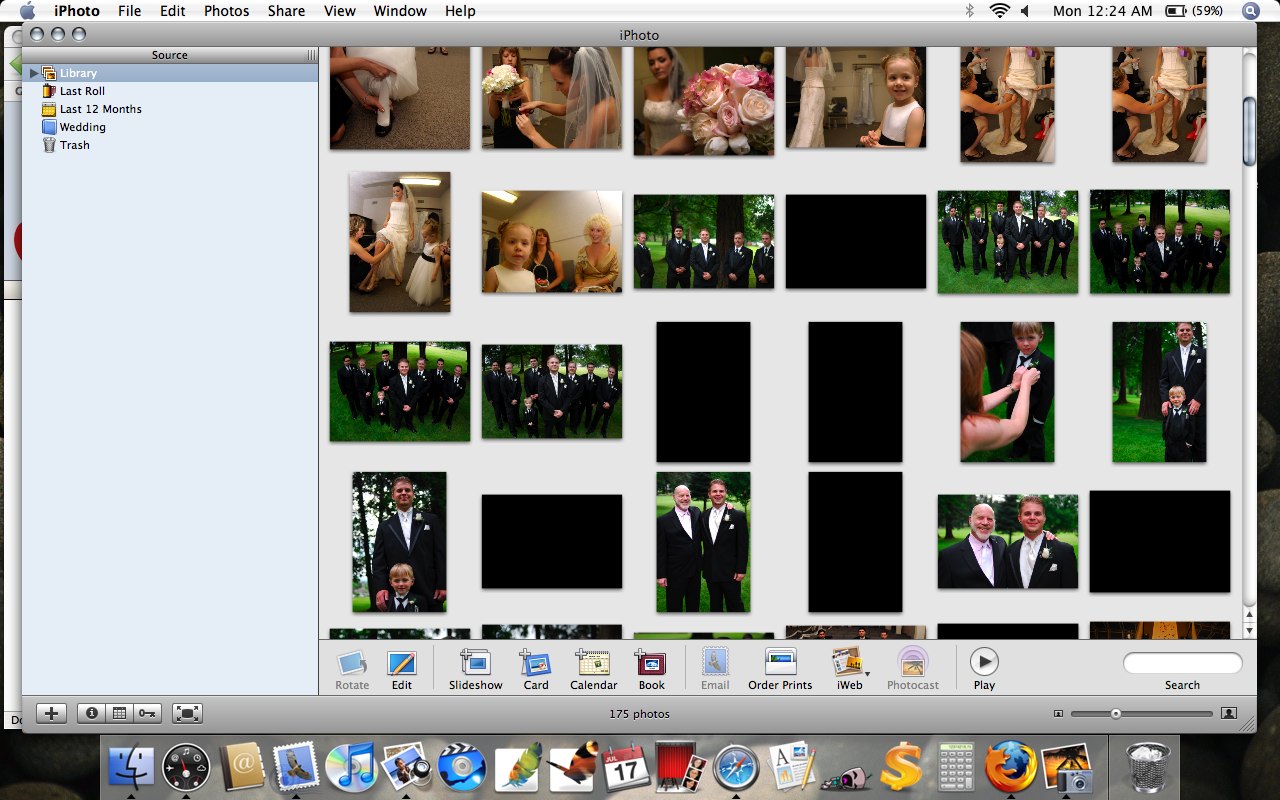
Task: Click the Bluetooth status icon
Action: point(969,11)
